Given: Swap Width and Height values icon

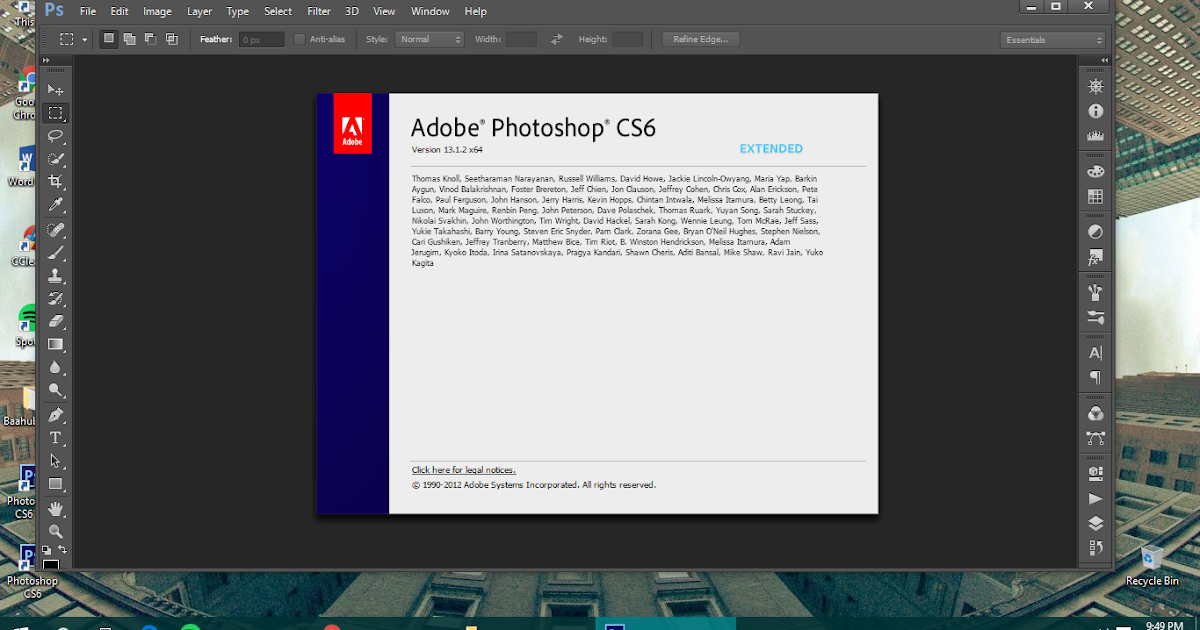Looking at the screenshot, I should click(x=557, y=39).
